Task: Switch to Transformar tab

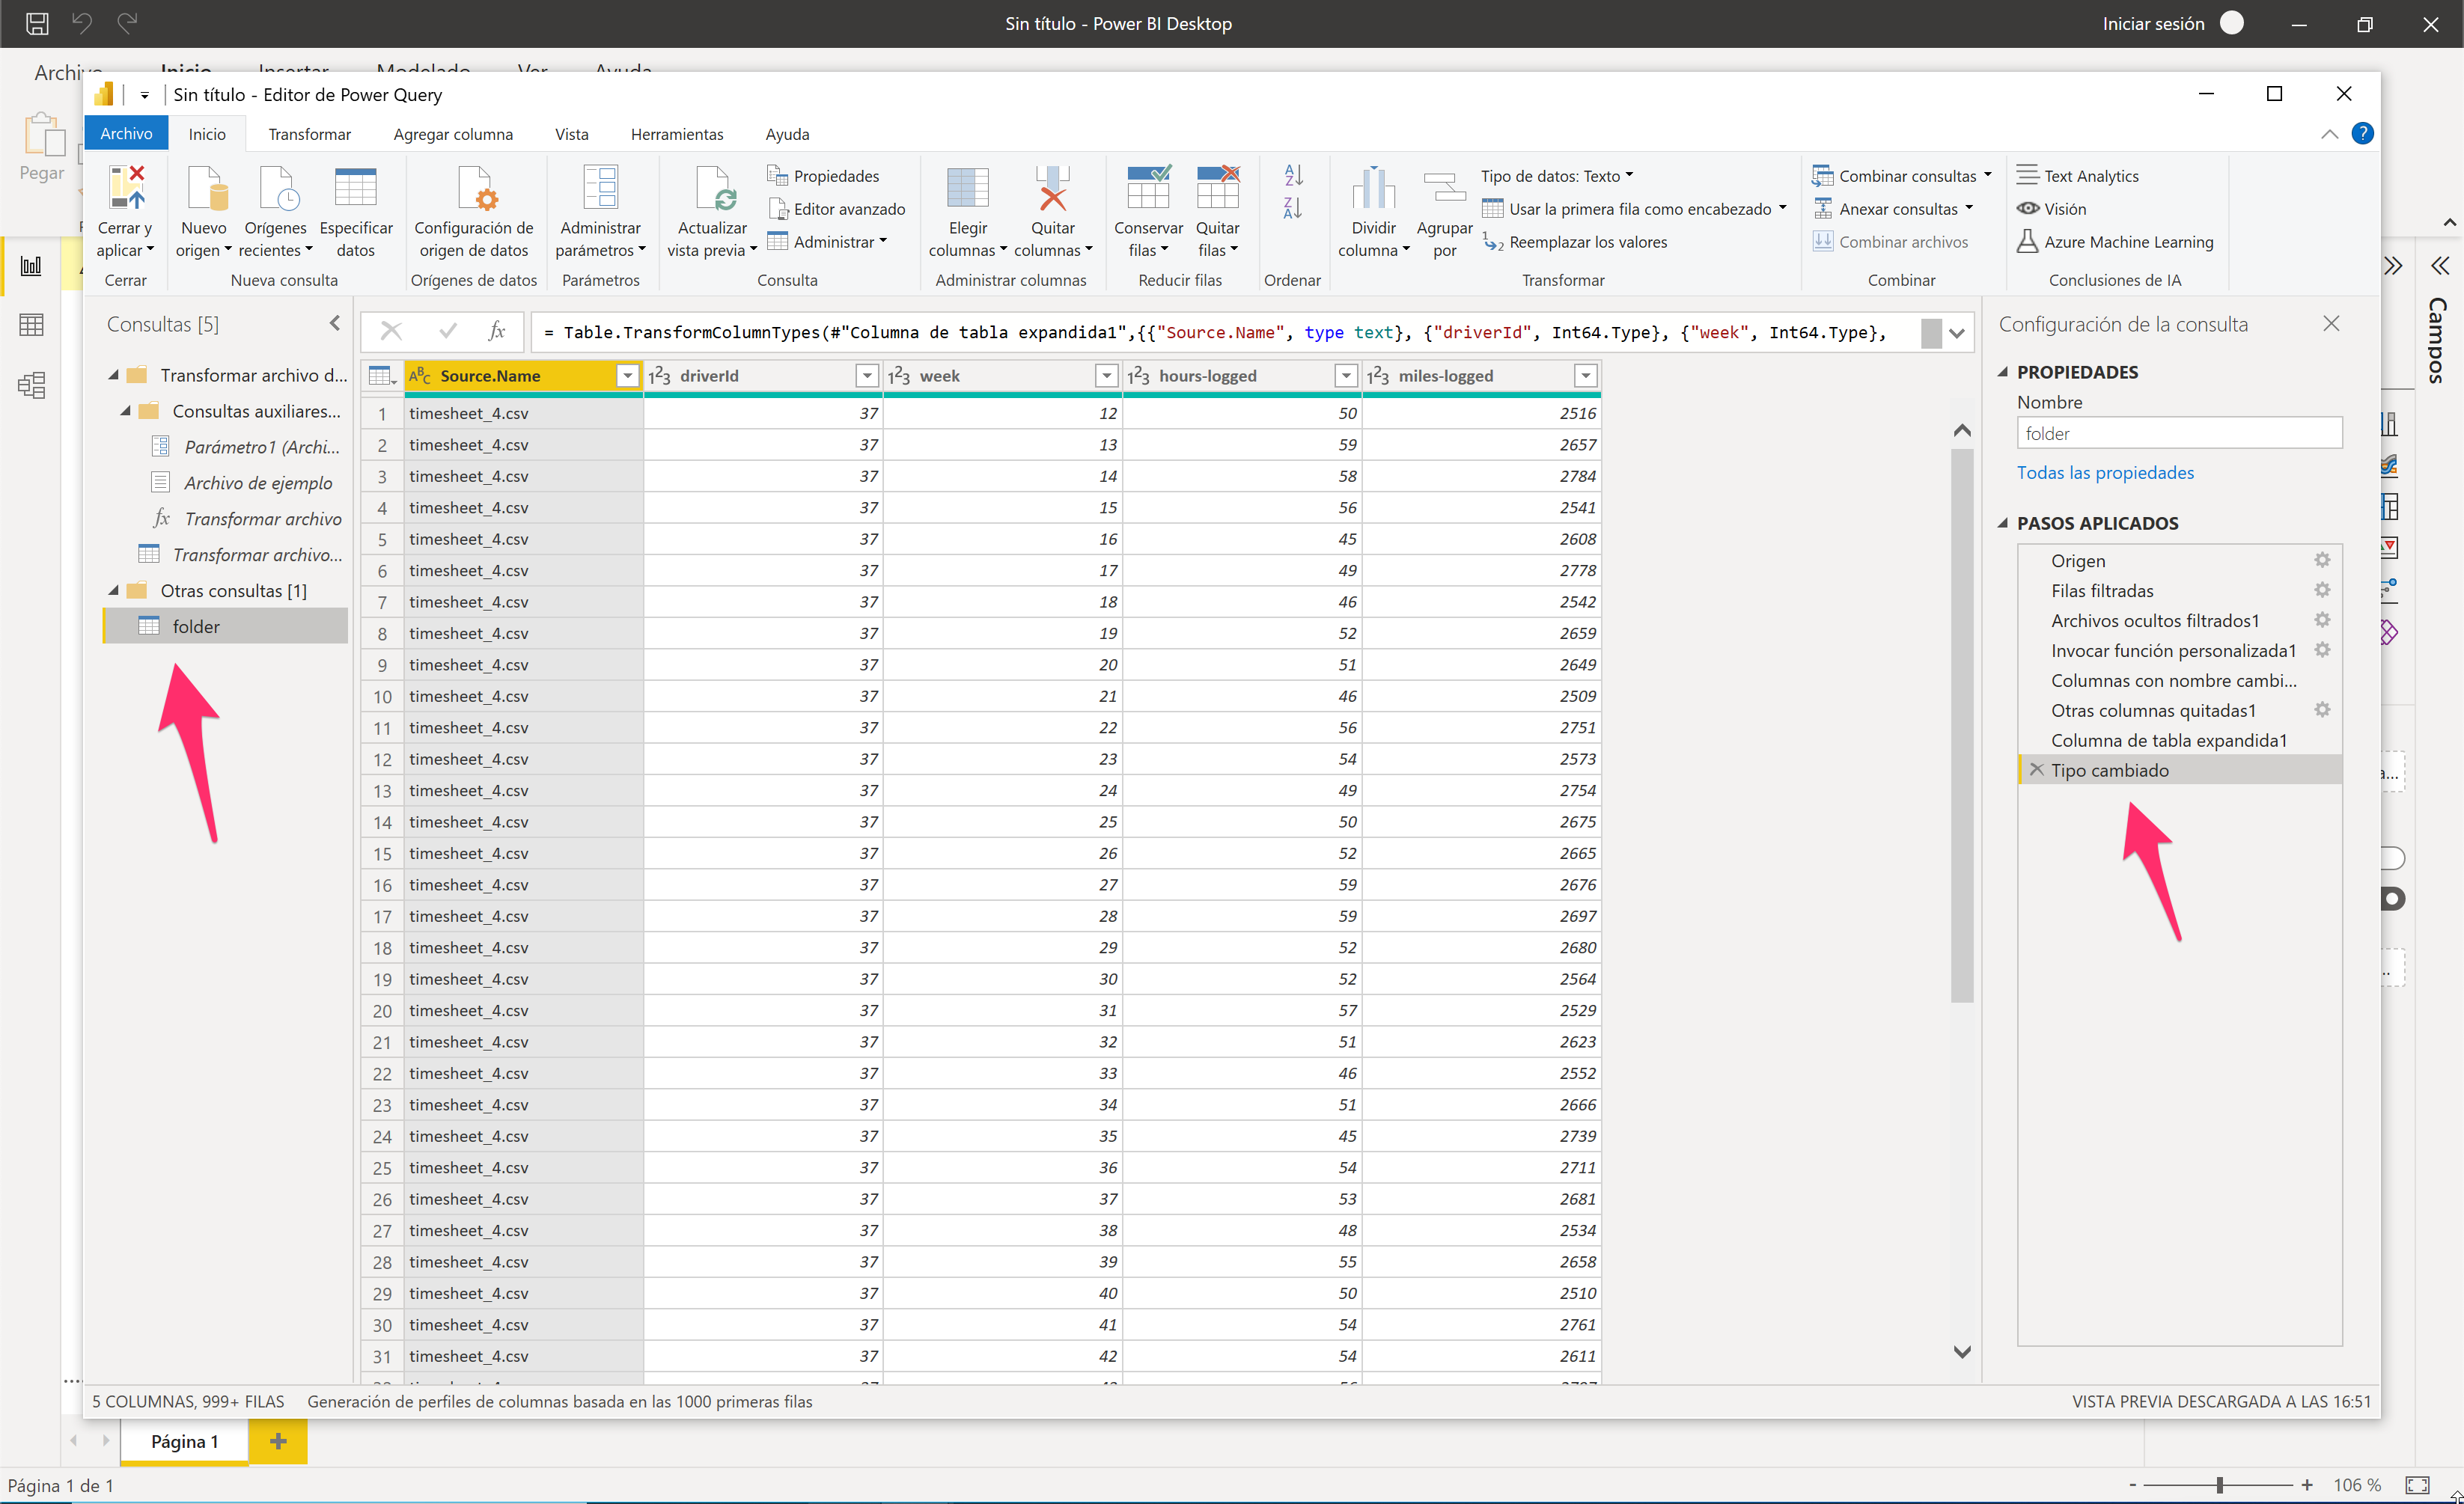Action: (x=310, y=134)
